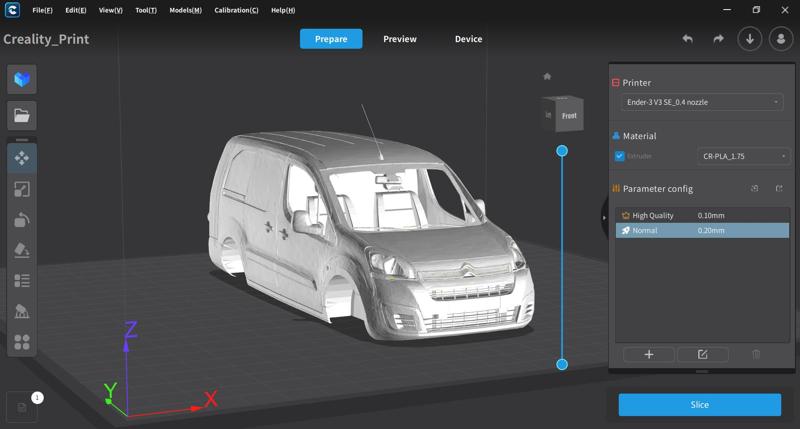Screen dimensions: 800x429
Task: Click the Creality Print logo icon
Action: [12, 10]
